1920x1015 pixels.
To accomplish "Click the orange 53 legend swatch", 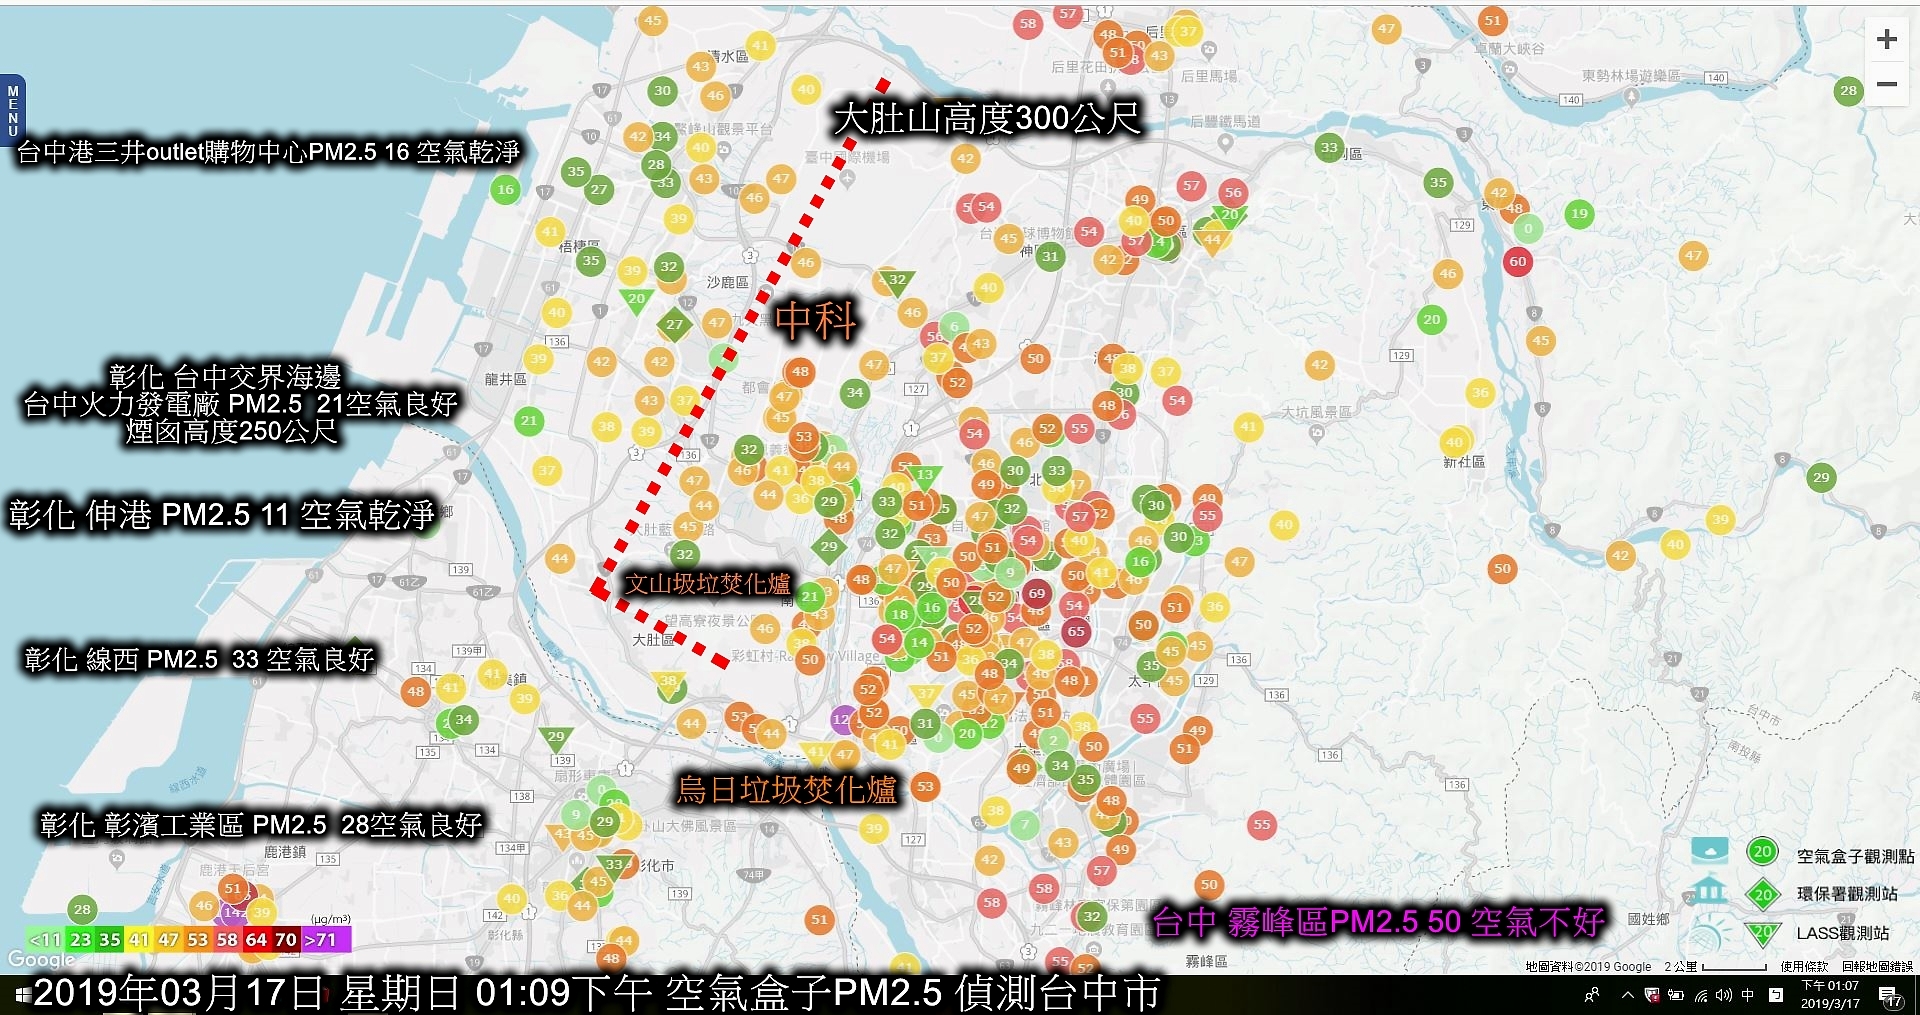I will click(198, 940).
